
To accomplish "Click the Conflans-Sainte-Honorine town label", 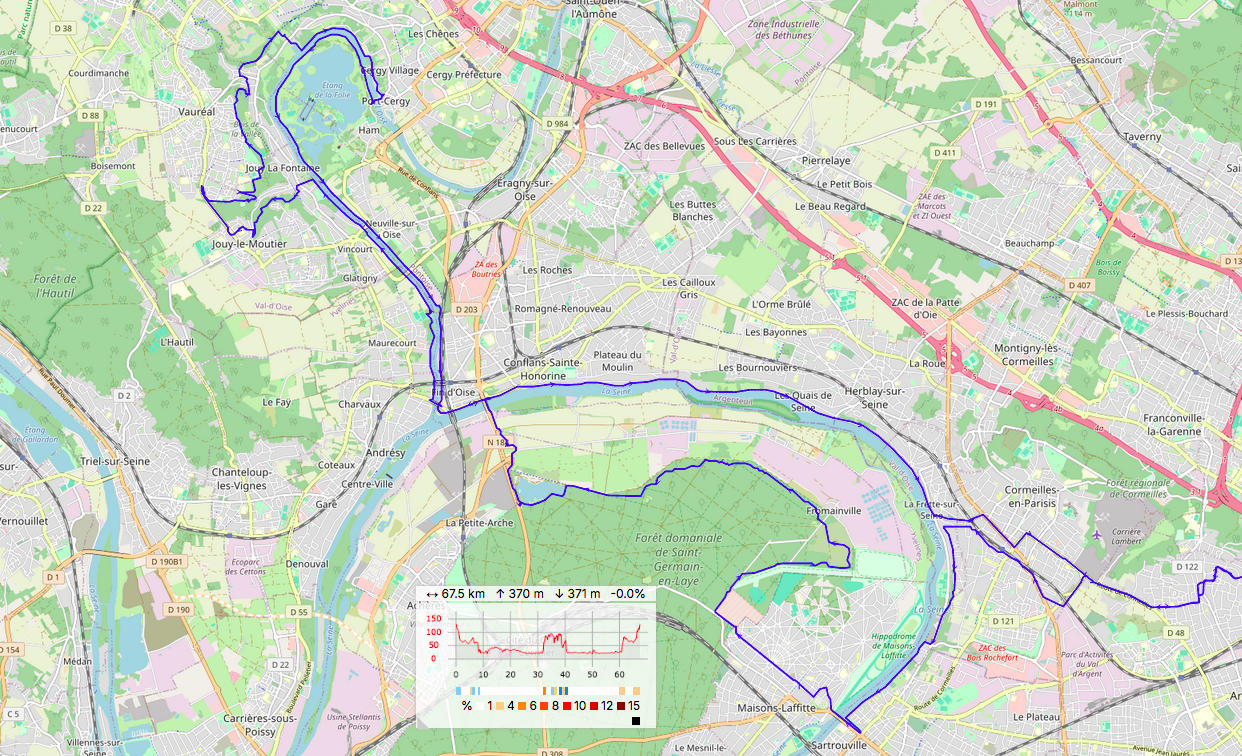I will click(x=534, y=369).
